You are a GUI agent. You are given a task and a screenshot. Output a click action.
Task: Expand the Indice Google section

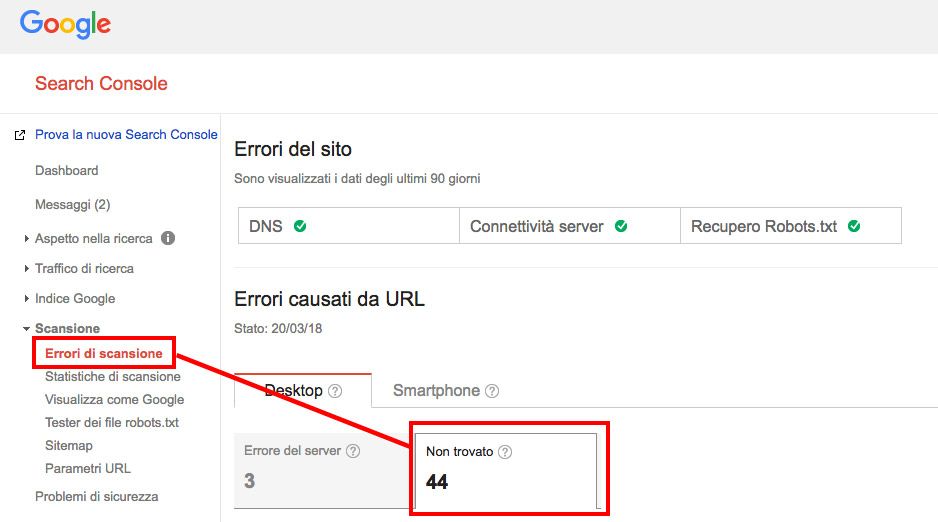click(26, 298)
